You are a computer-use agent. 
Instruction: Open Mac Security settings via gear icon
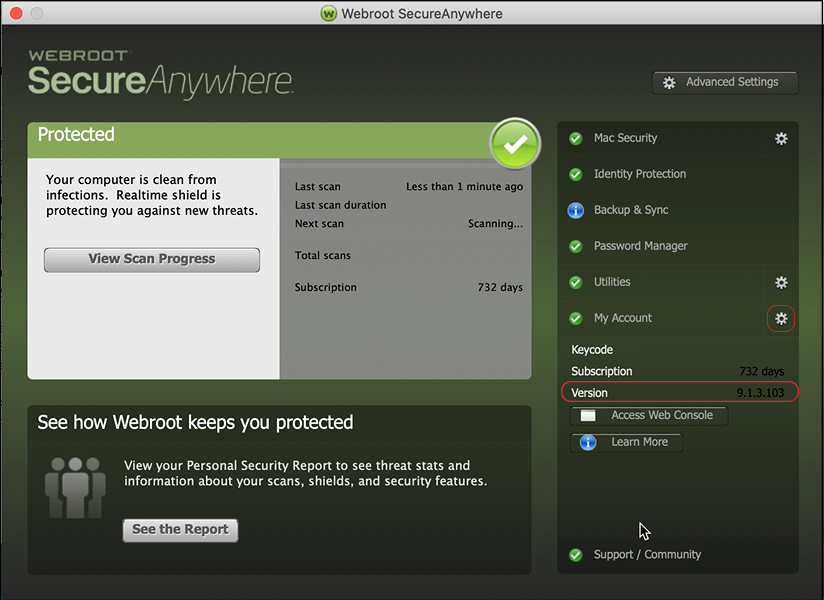781,138
